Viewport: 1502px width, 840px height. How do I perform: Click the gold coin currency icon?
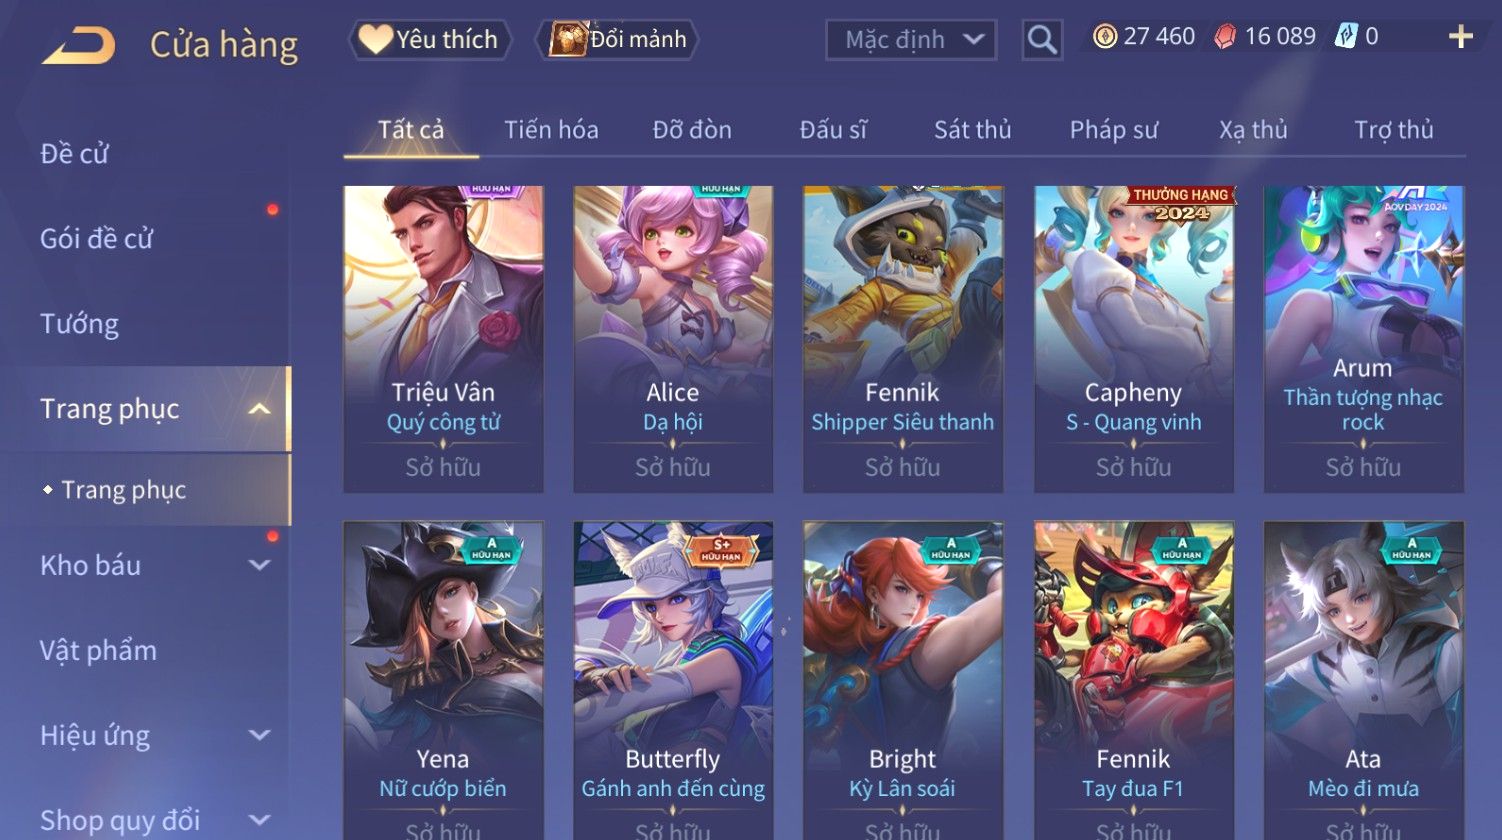click(x=1105, y=37)
